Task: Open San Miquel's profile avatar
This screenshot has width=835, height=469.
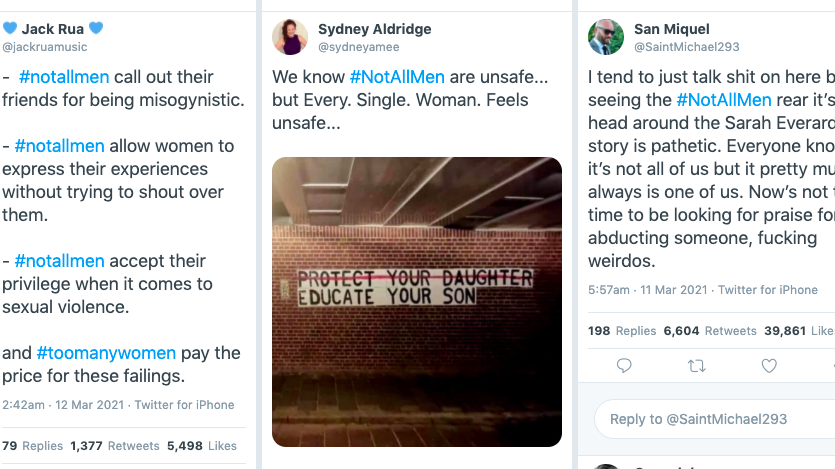Action: click(x=606, y=36)
